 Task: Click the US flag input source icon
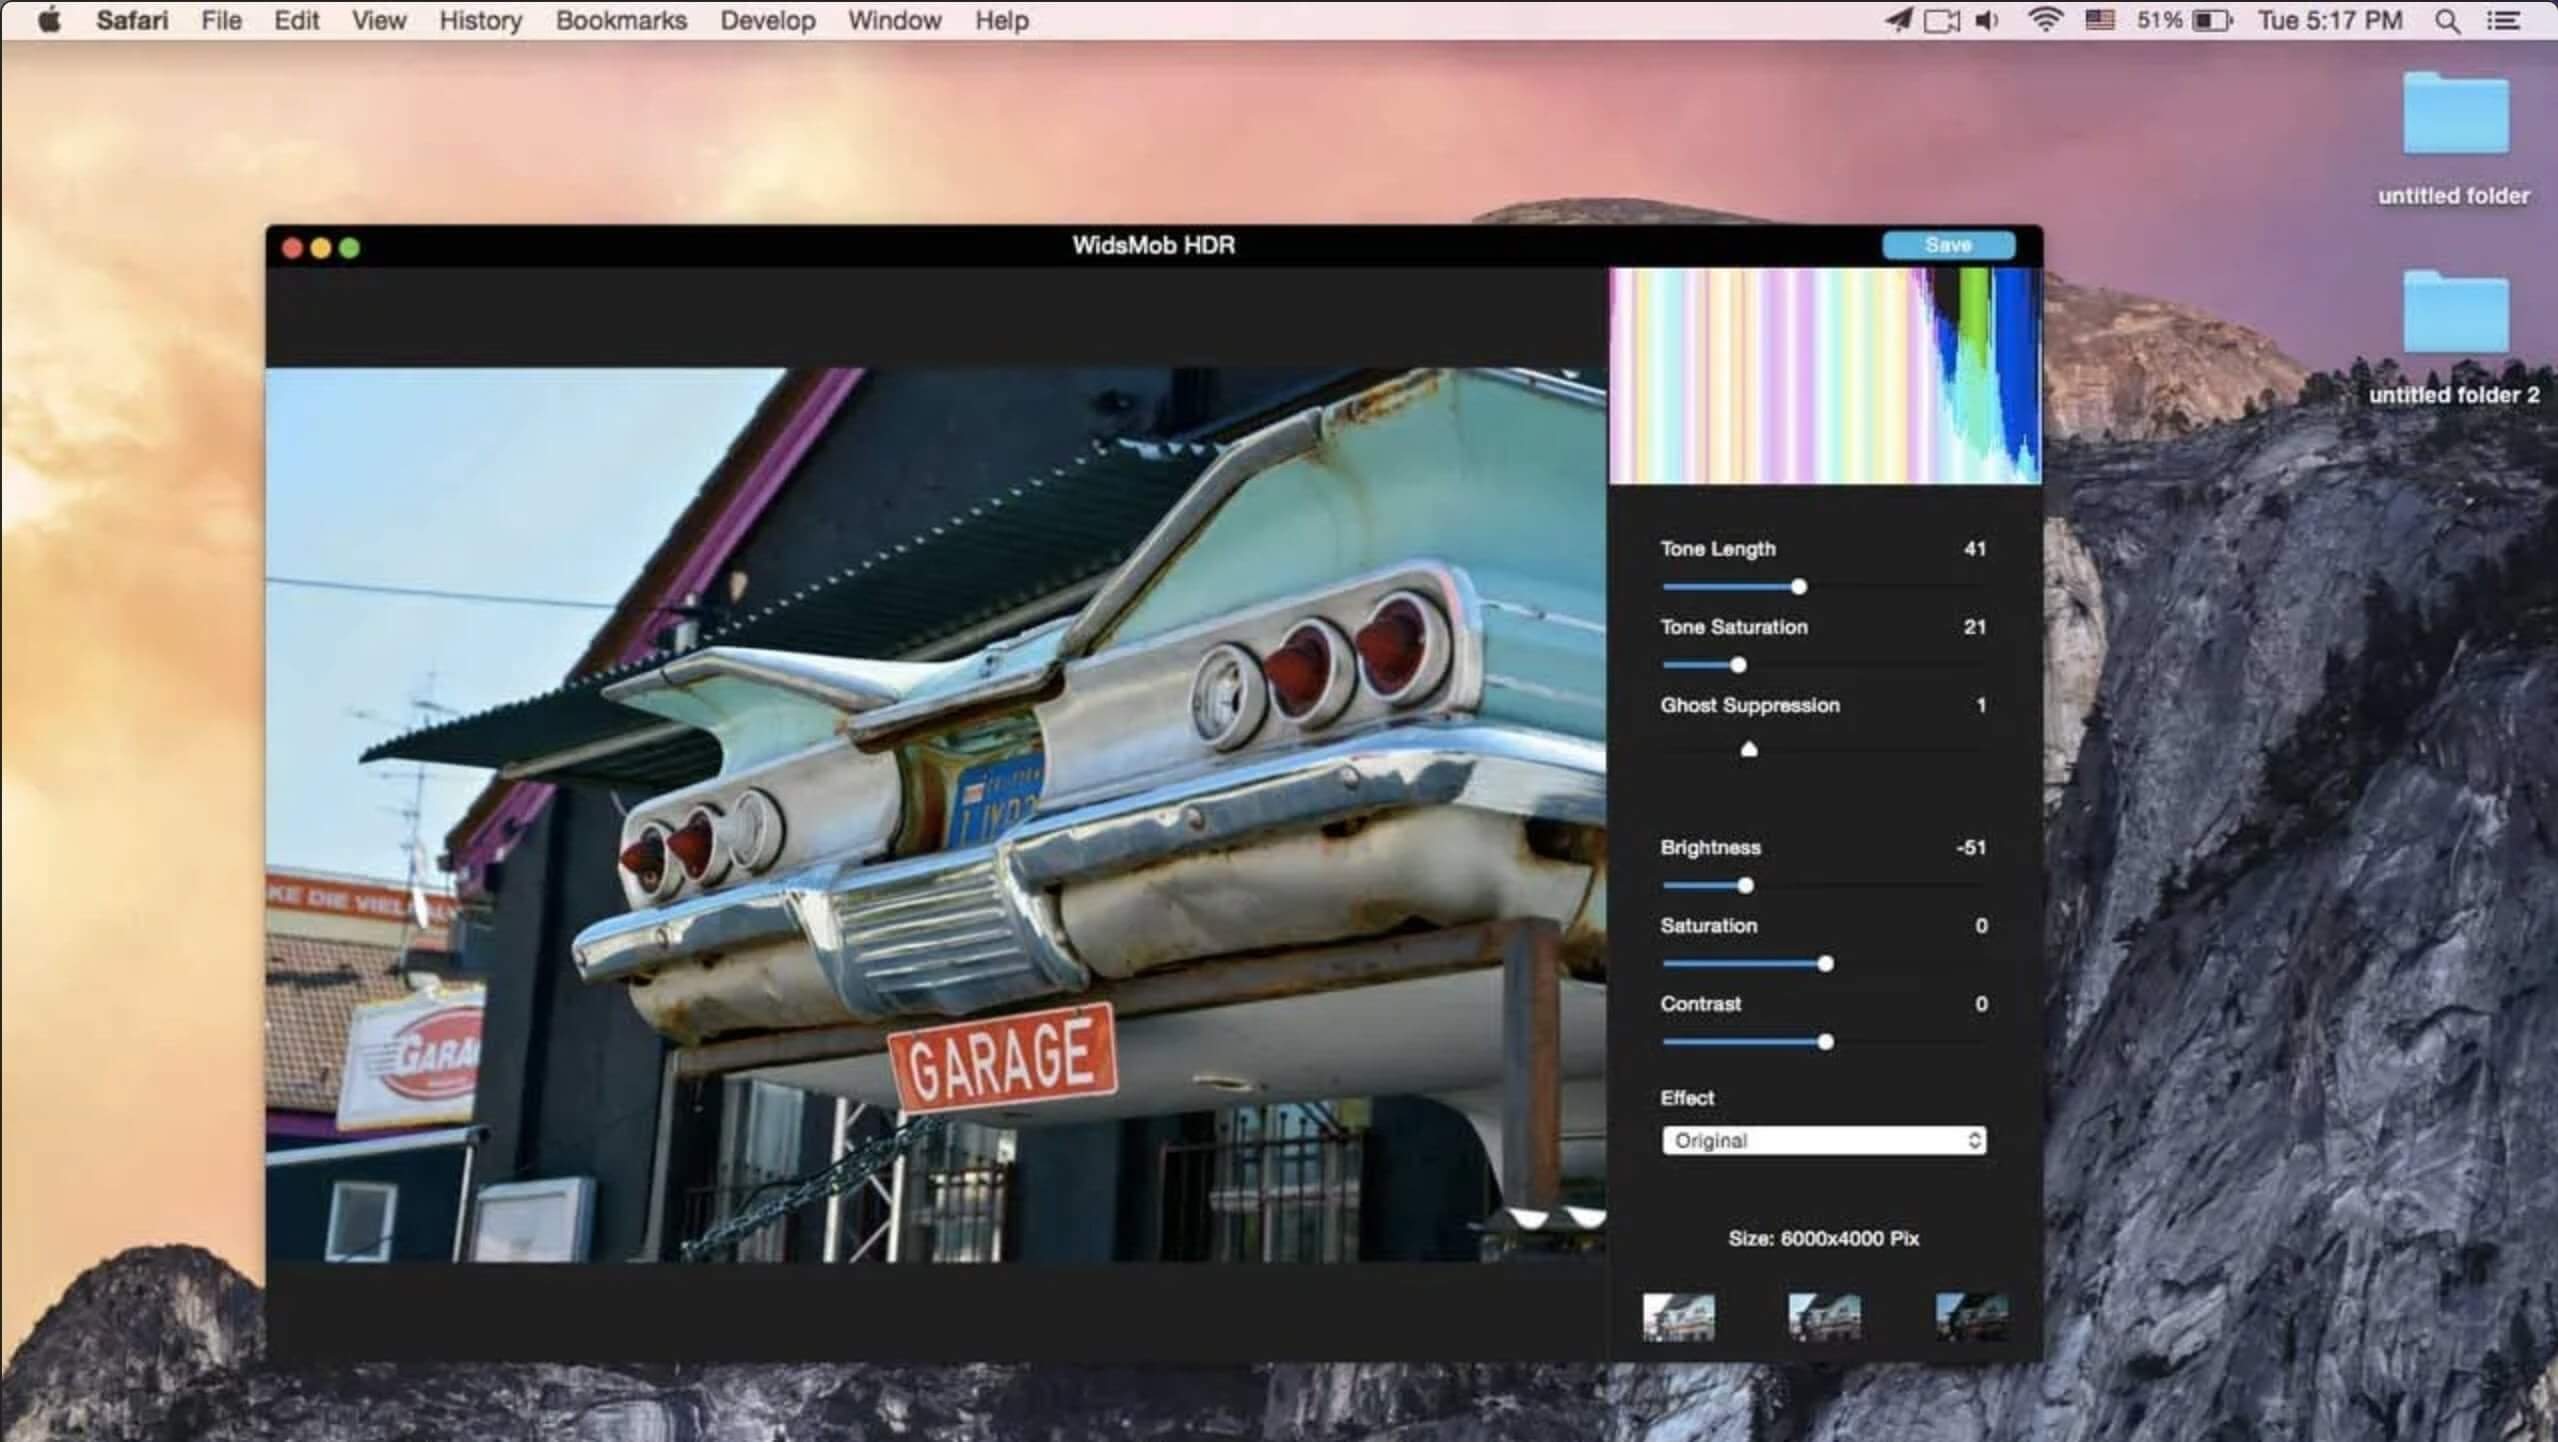pos(2099,21)
